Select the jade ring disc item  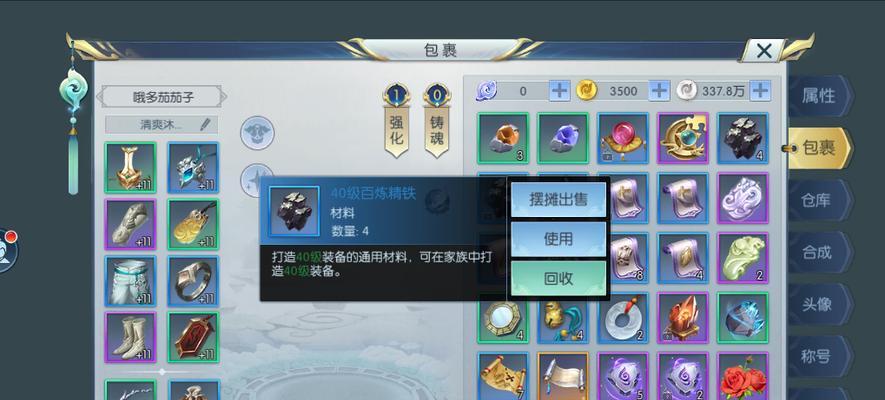[x=623, y=318]
